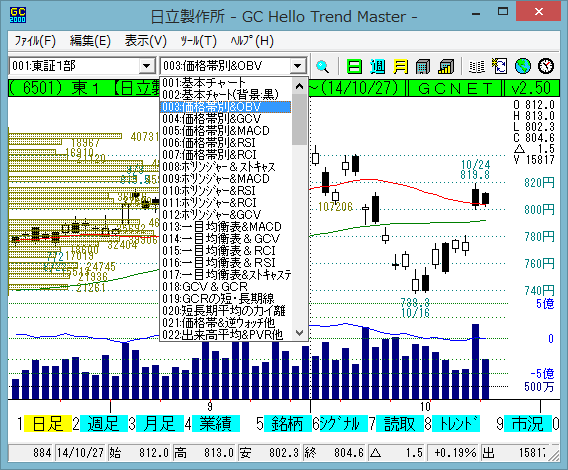Open the 東証1部 market dropdown arrow

(x=146, y=66)
